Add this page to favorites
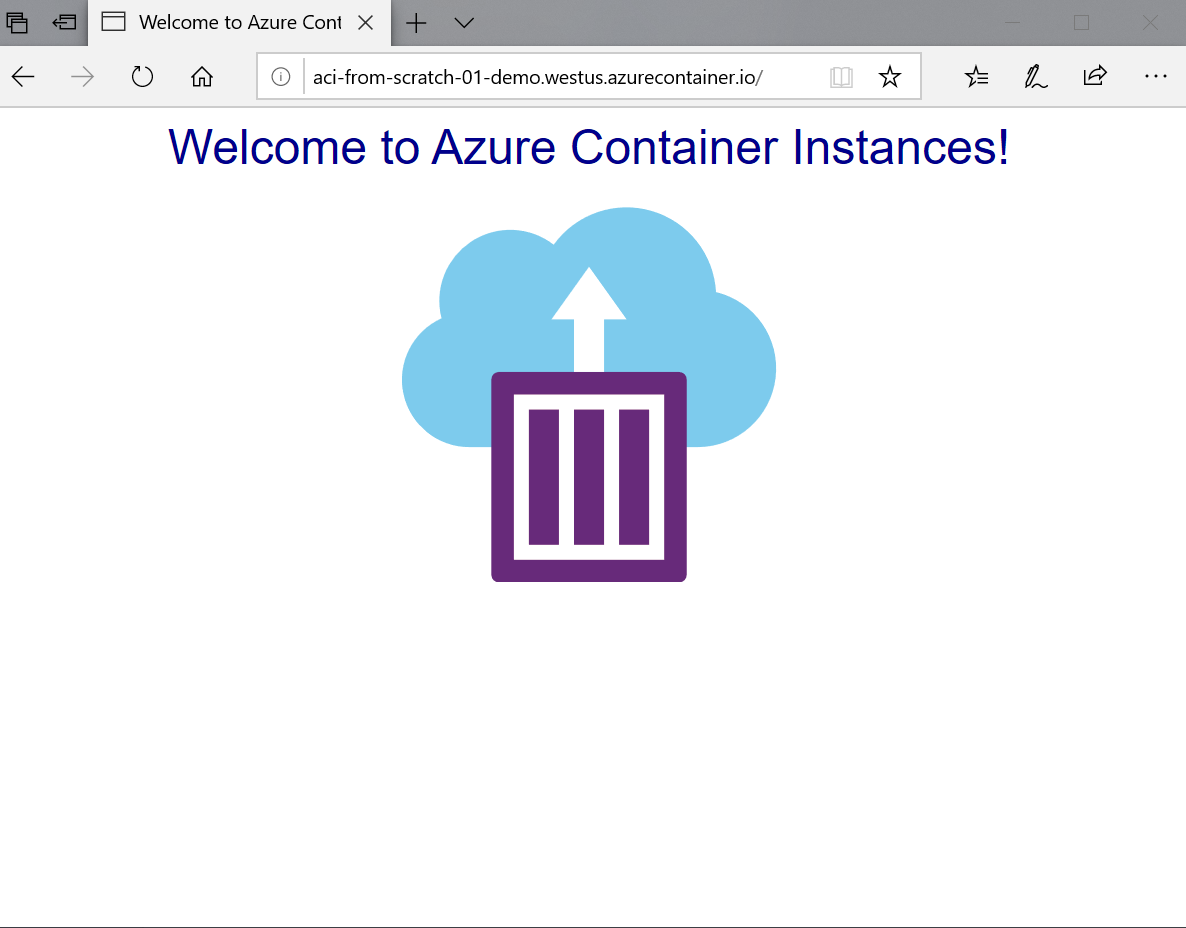The width and height of the screenshot is (1186, 928). point(890,76)
